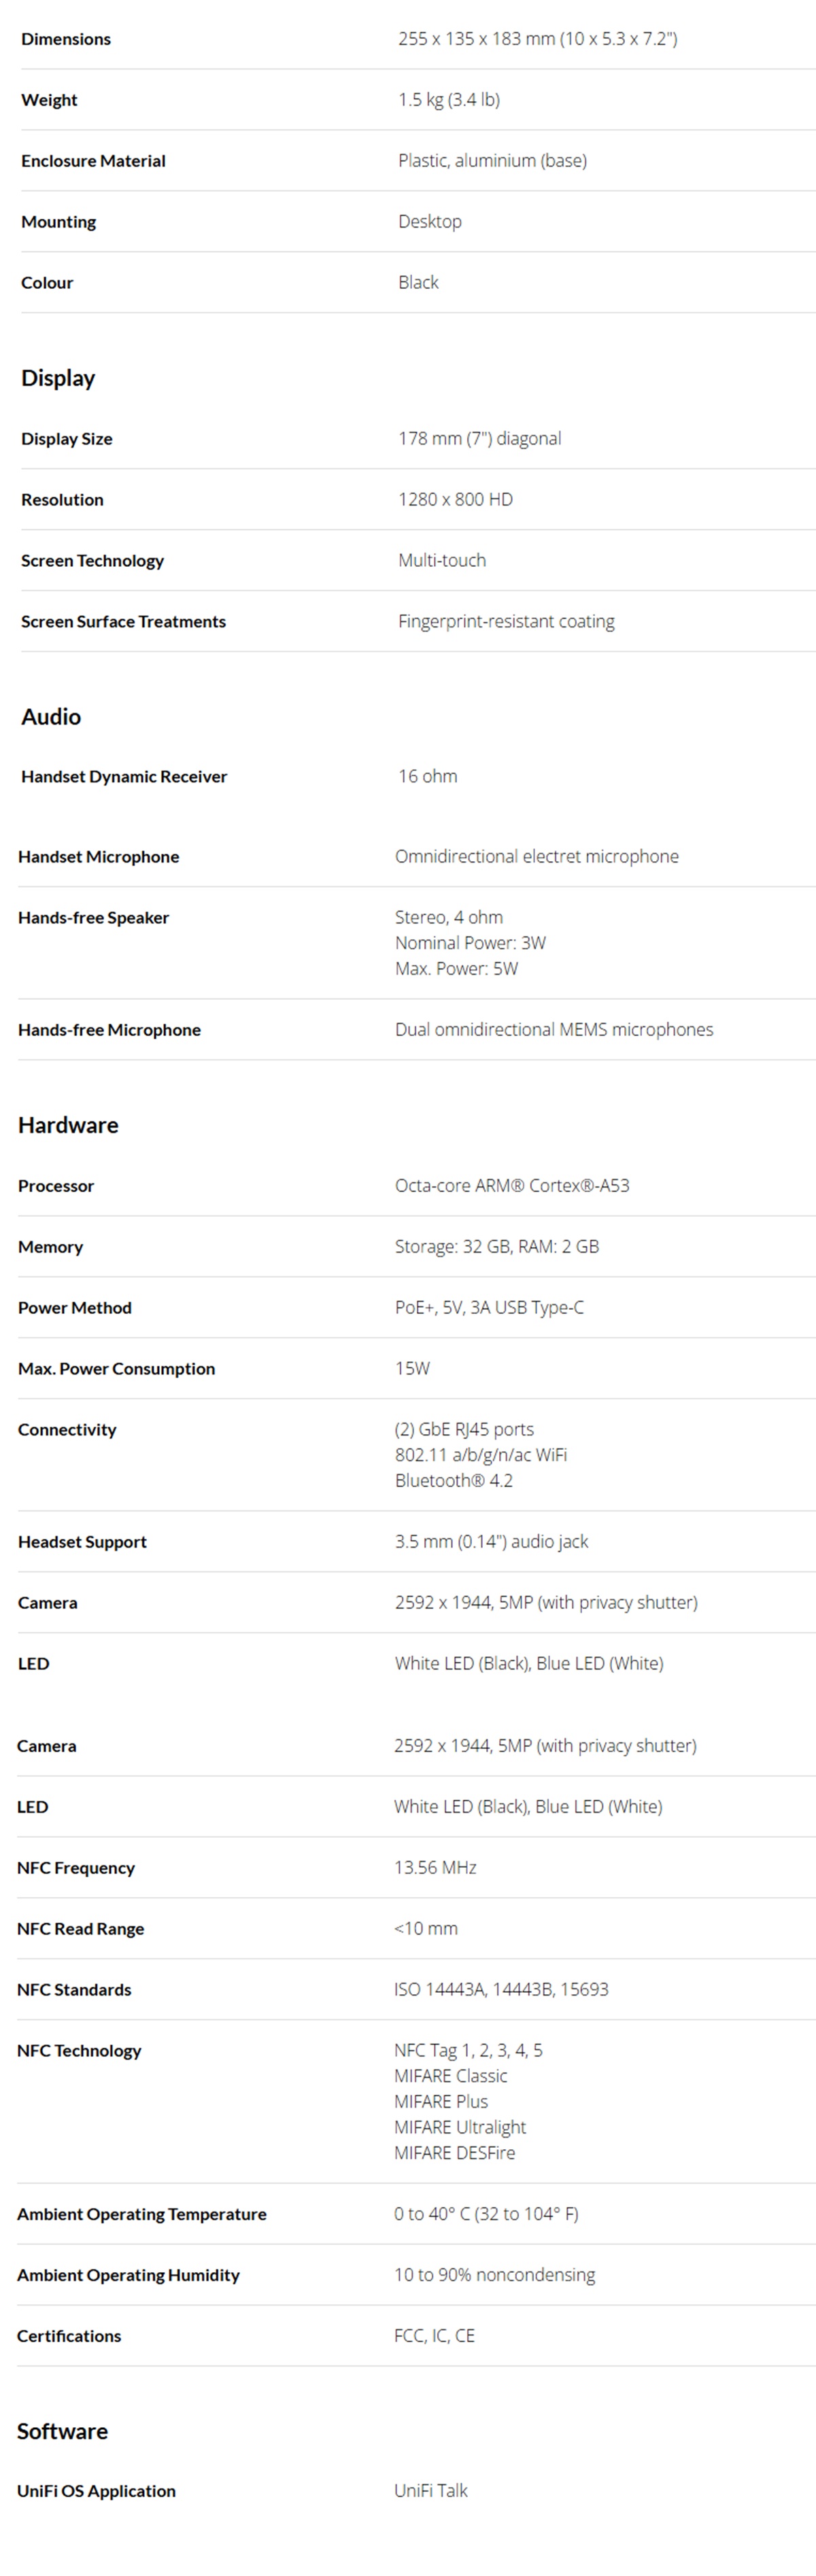Click the Storage: 32 GB, RAM: 2 GB value
Viewport: 816px width, 2576px height.
point(497,1247)
